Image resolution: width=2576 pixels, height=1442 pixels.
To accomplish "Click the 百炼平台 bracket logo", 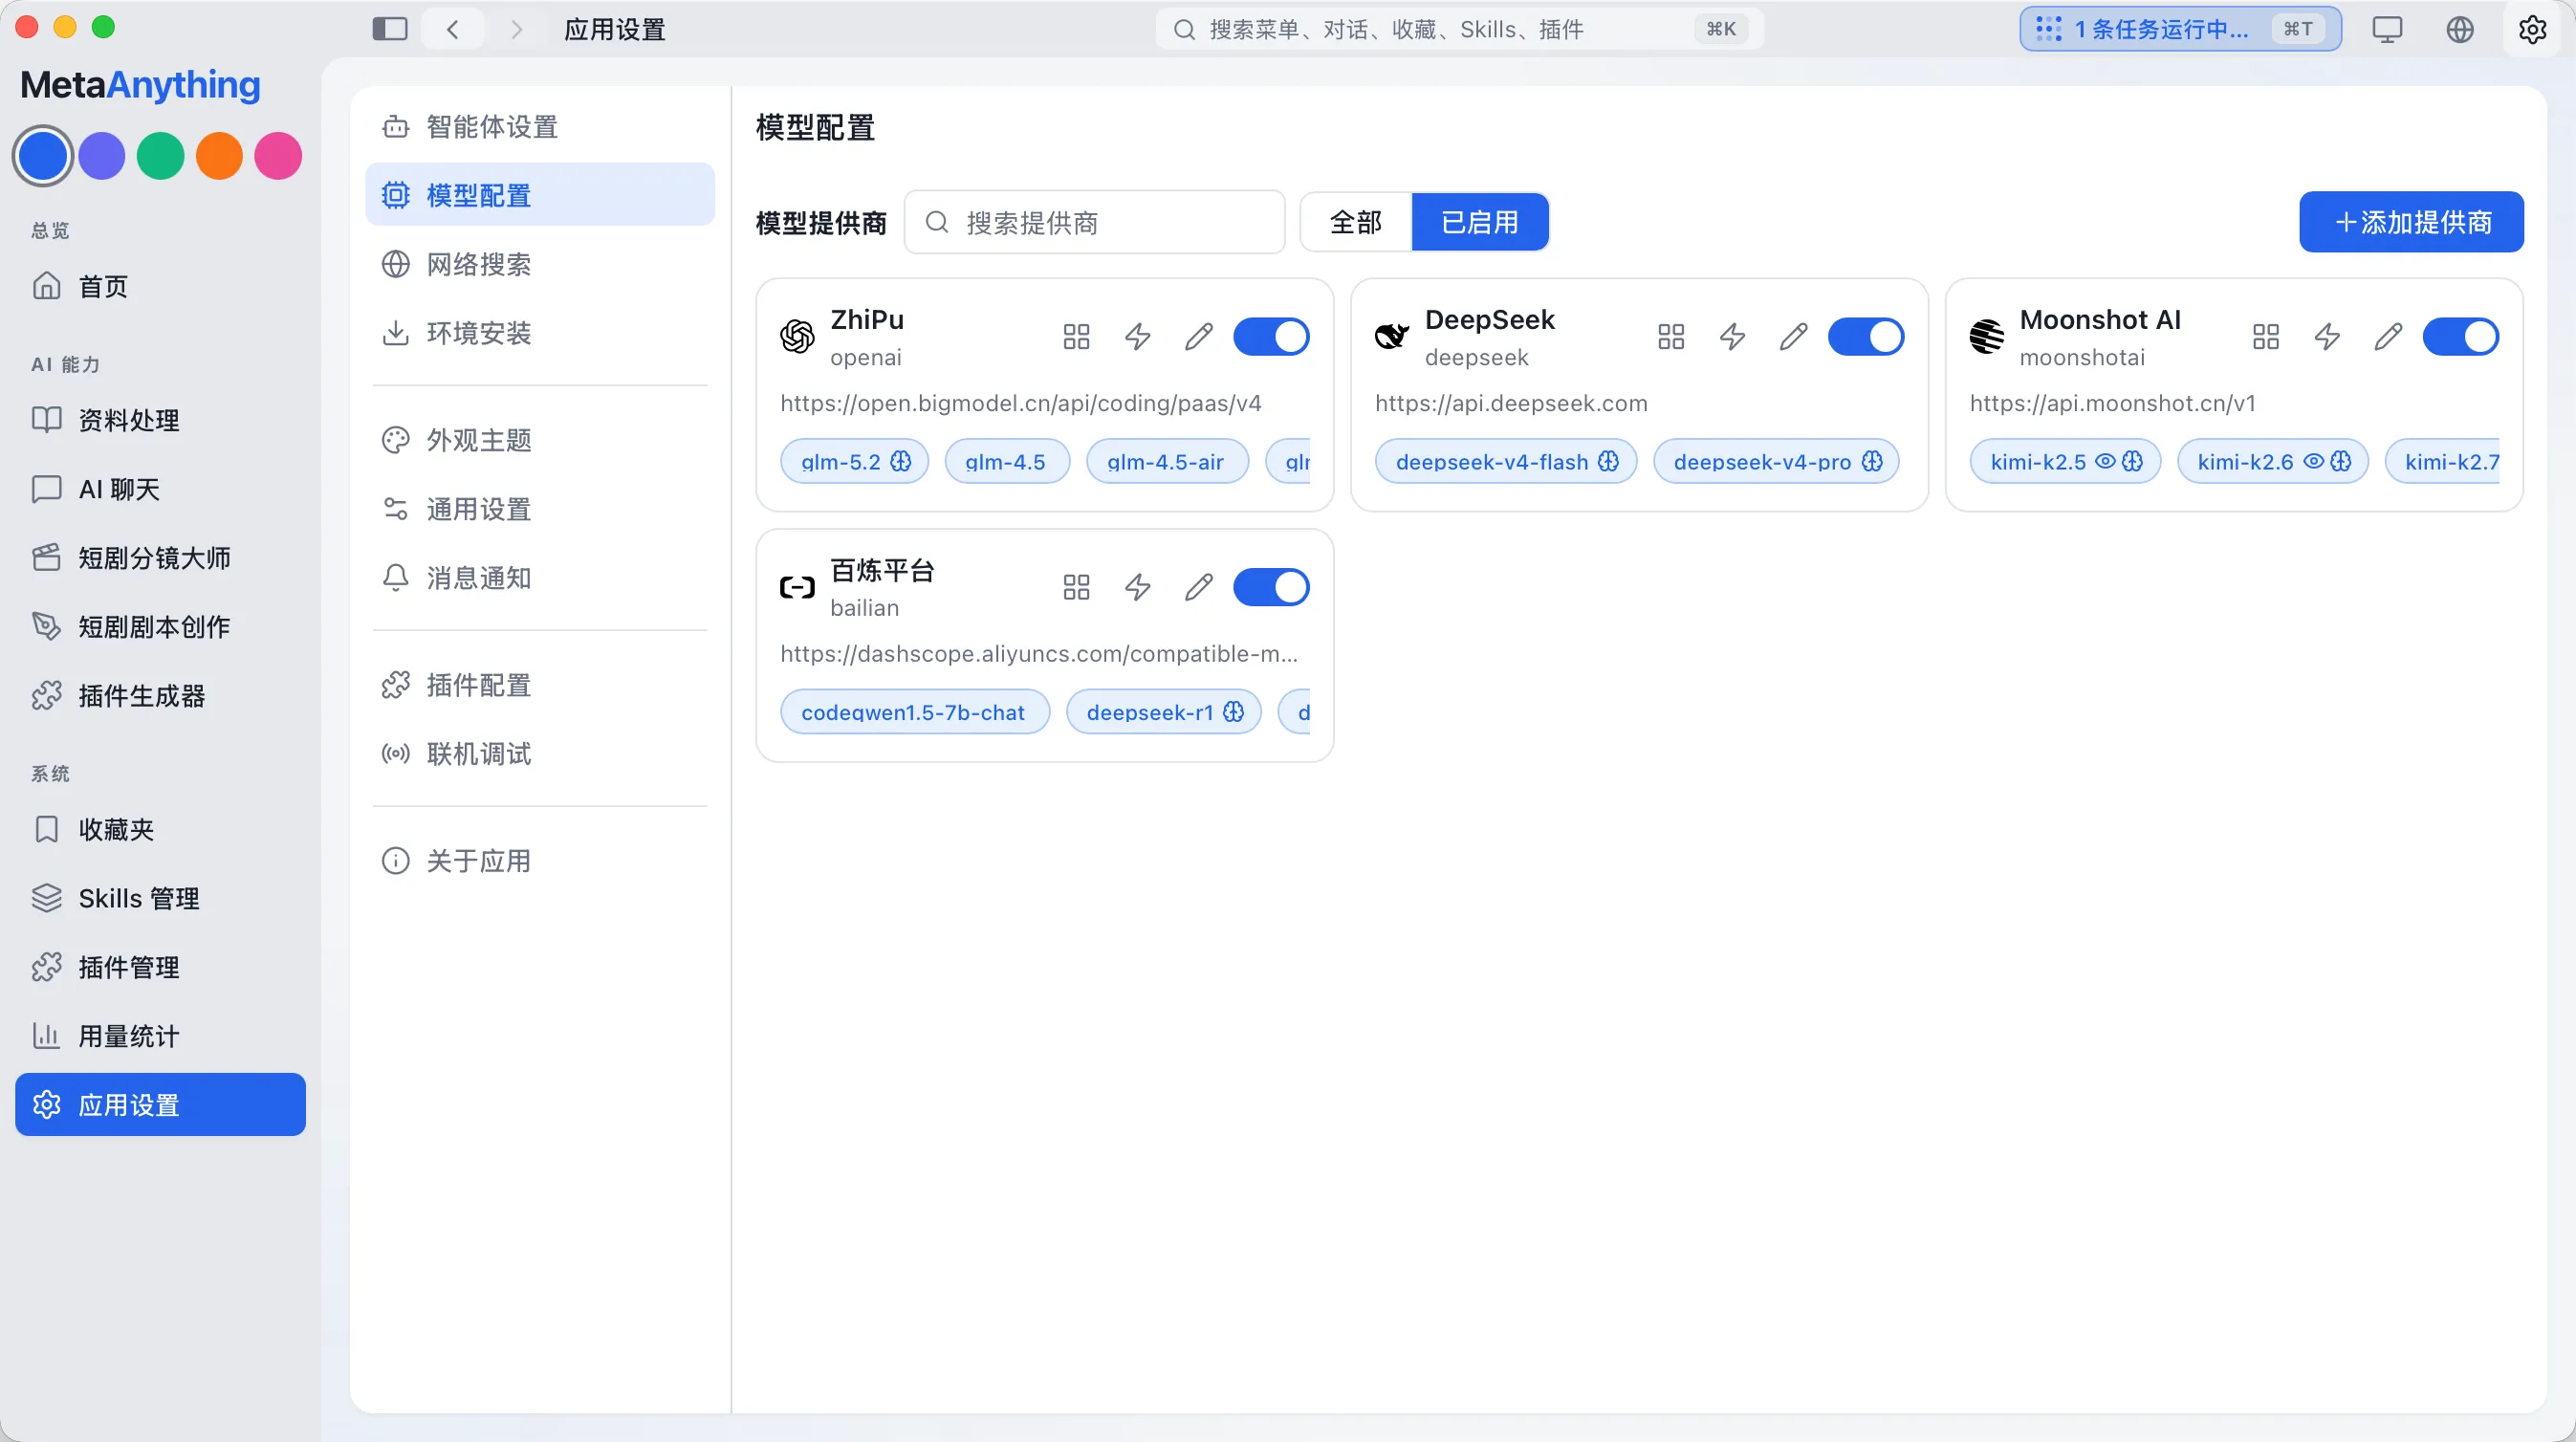I will pyautogui.click(x=797, y=587).
